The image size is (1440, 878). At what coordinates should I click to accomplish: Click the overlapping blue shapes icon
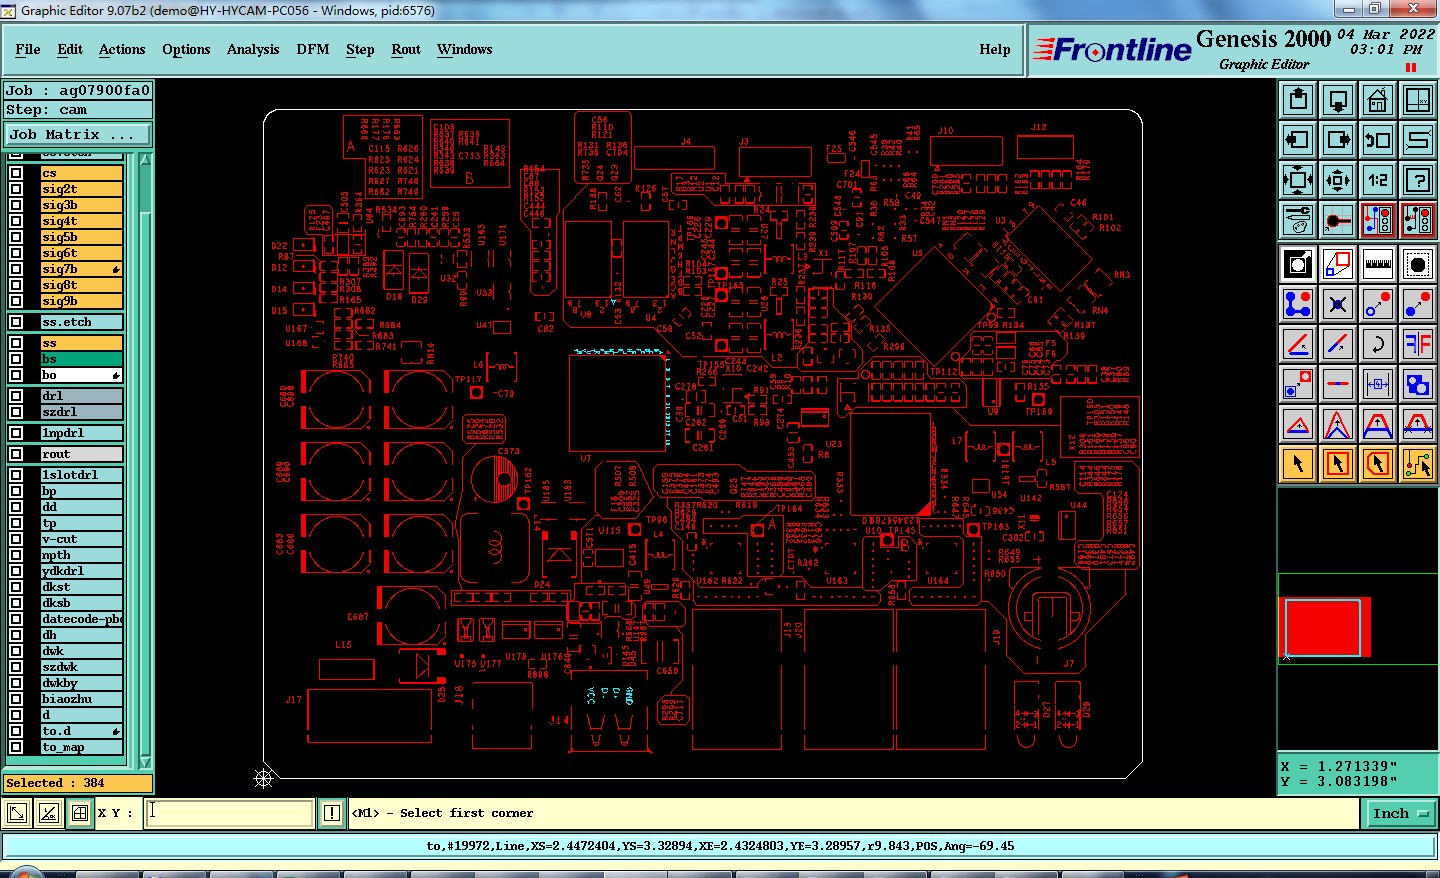click(x=1418, y=384)
